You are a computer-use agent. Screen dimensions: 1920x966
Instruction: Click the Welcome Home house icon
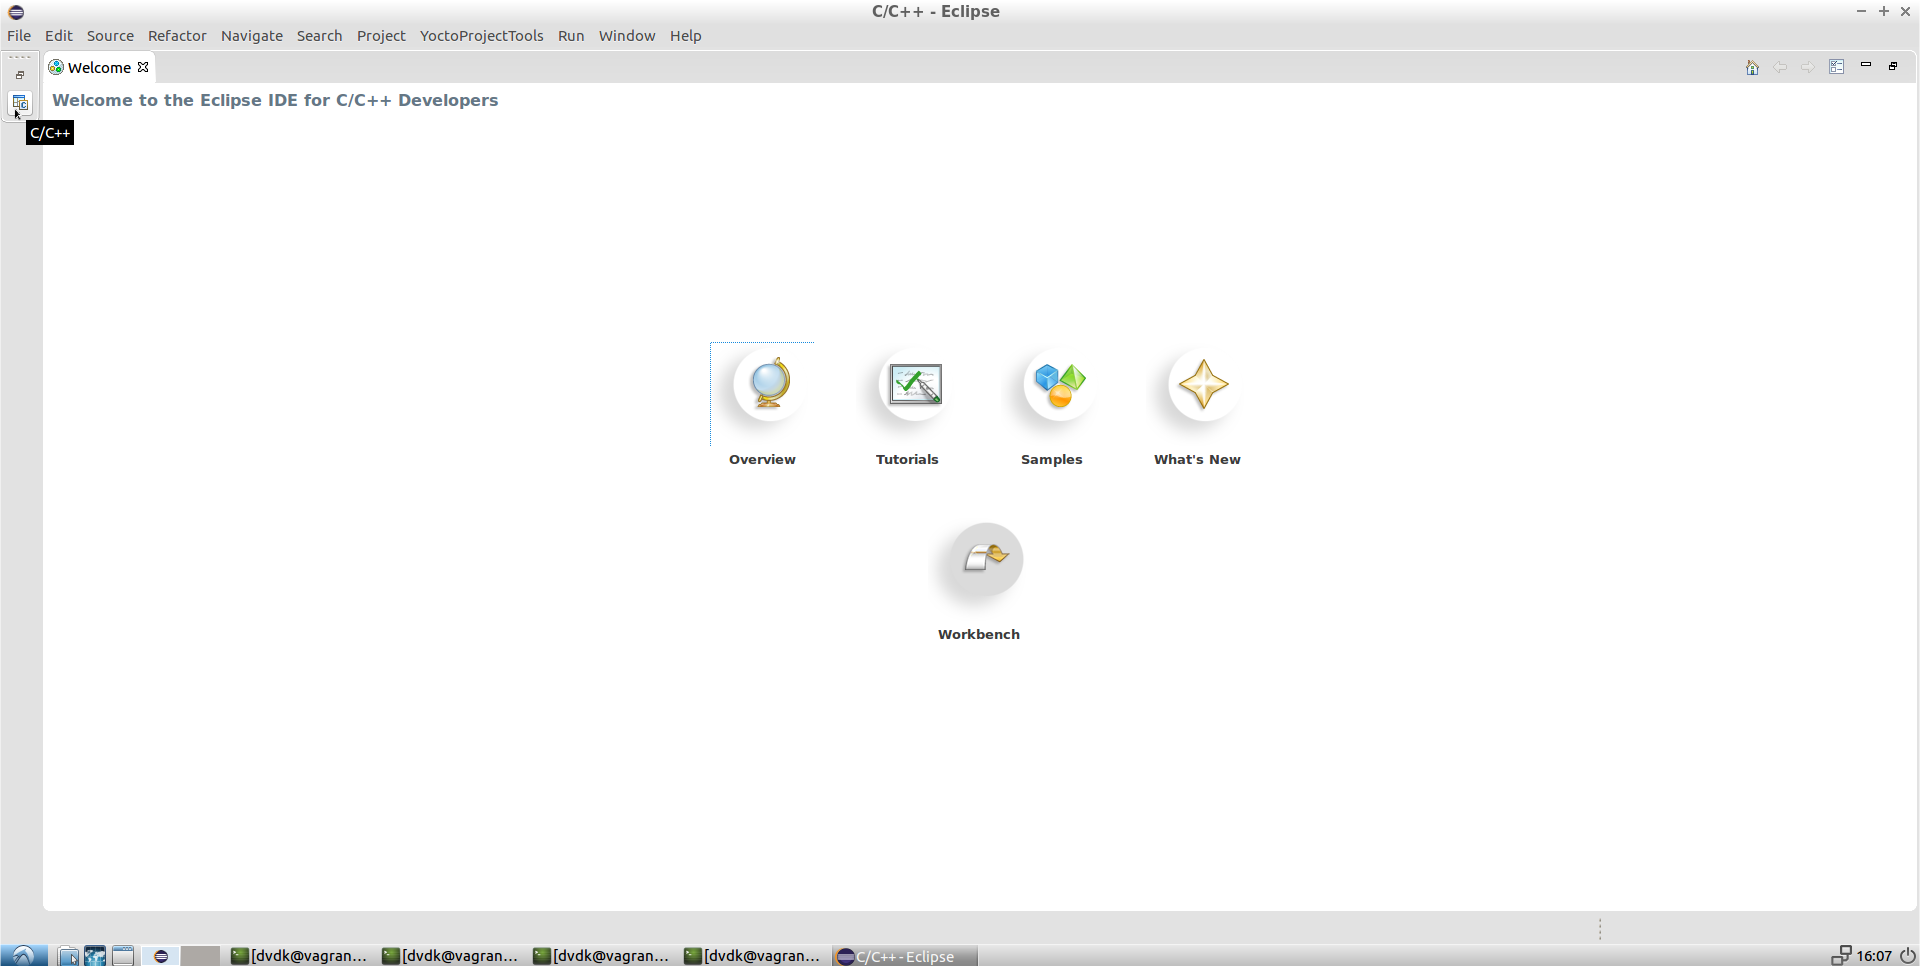(x=1752, y=68)
